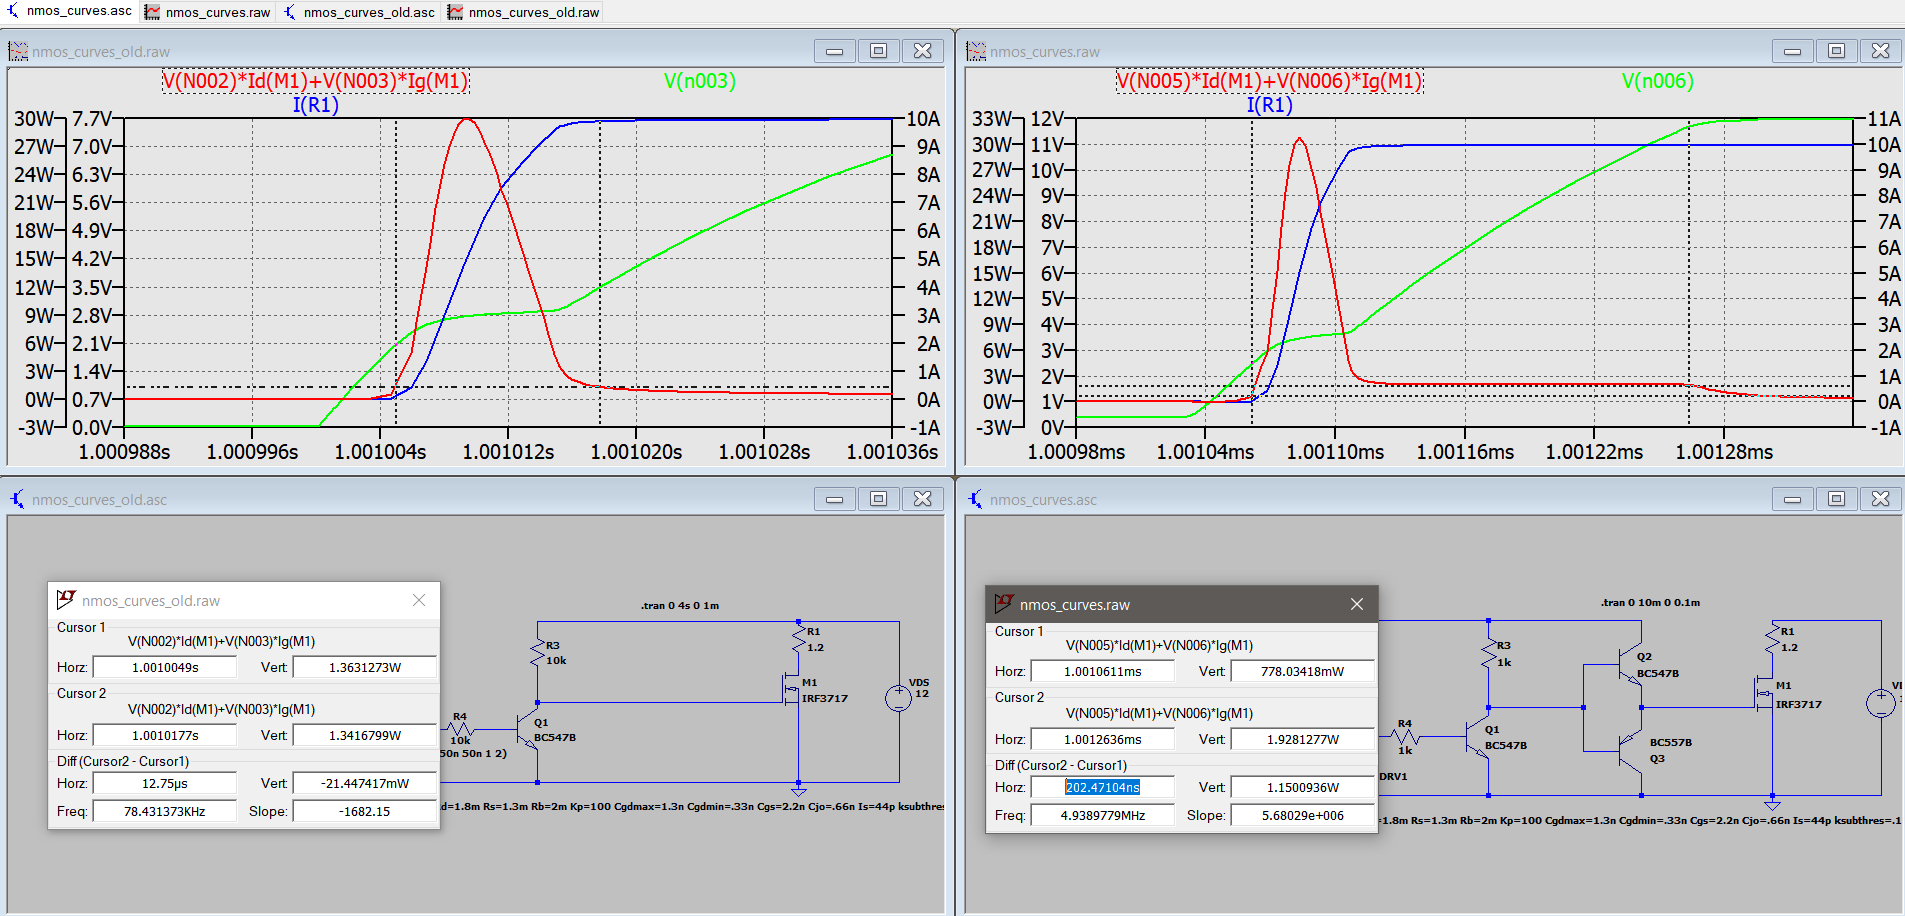
Task: Click the Freq field showing 78.431373KHz
Action: tap(165, 811)
